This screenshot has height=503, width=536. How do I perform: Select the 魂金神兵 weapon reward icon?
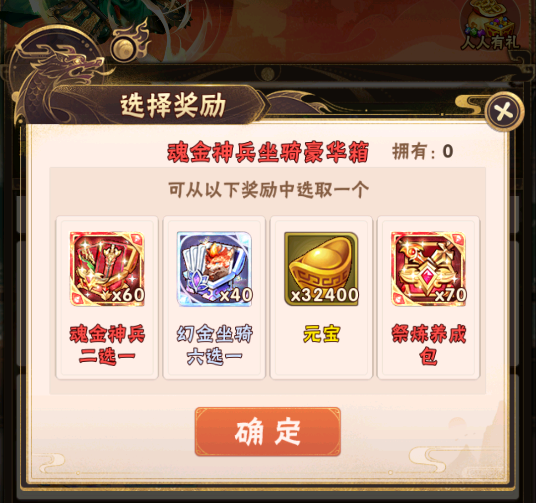tap(107, 268)
